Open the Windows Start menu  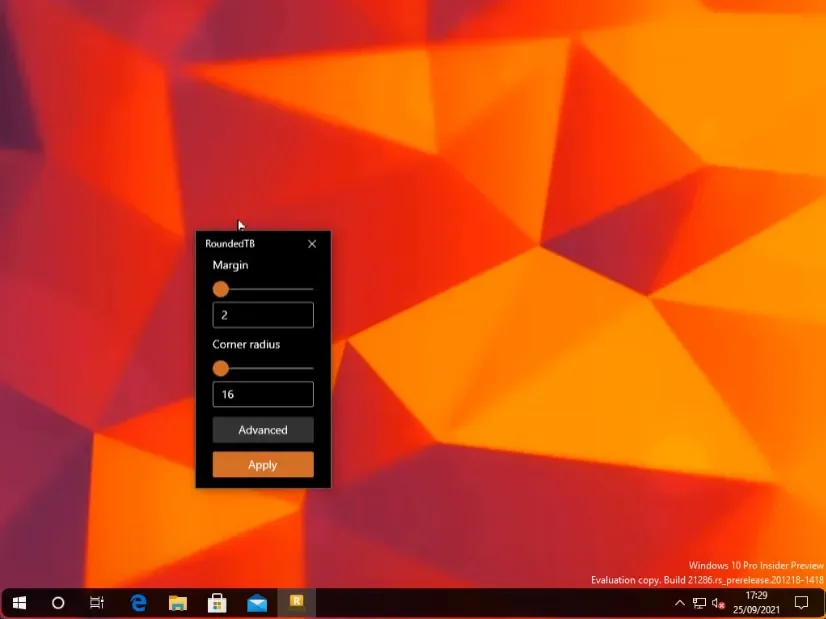[19, 603]
